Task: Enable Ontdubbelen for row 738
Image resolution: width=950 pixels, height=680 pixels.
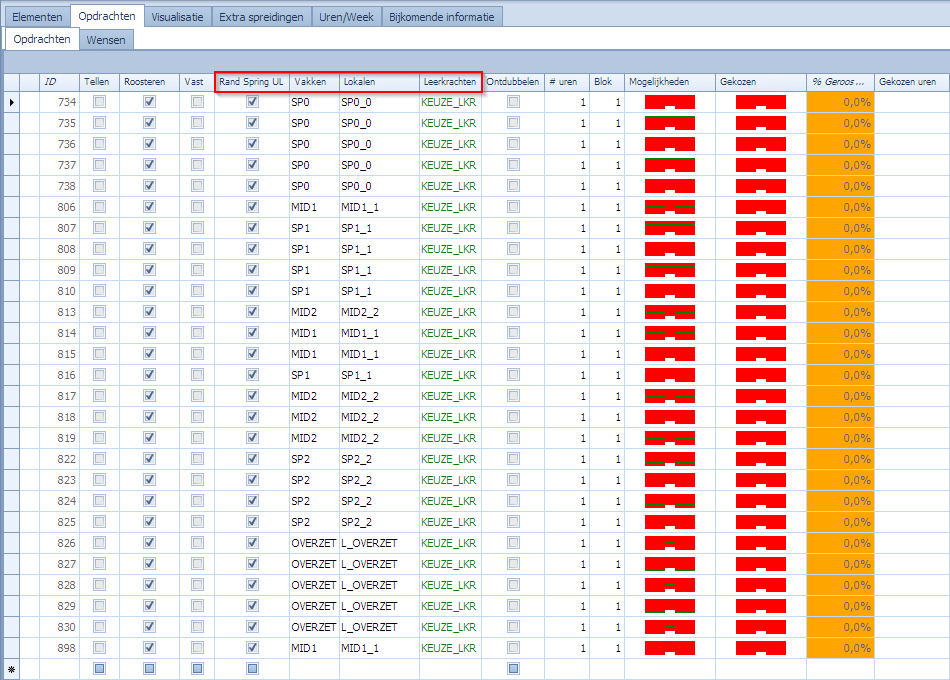Action: pyautogui.click(x=513, y=186)
